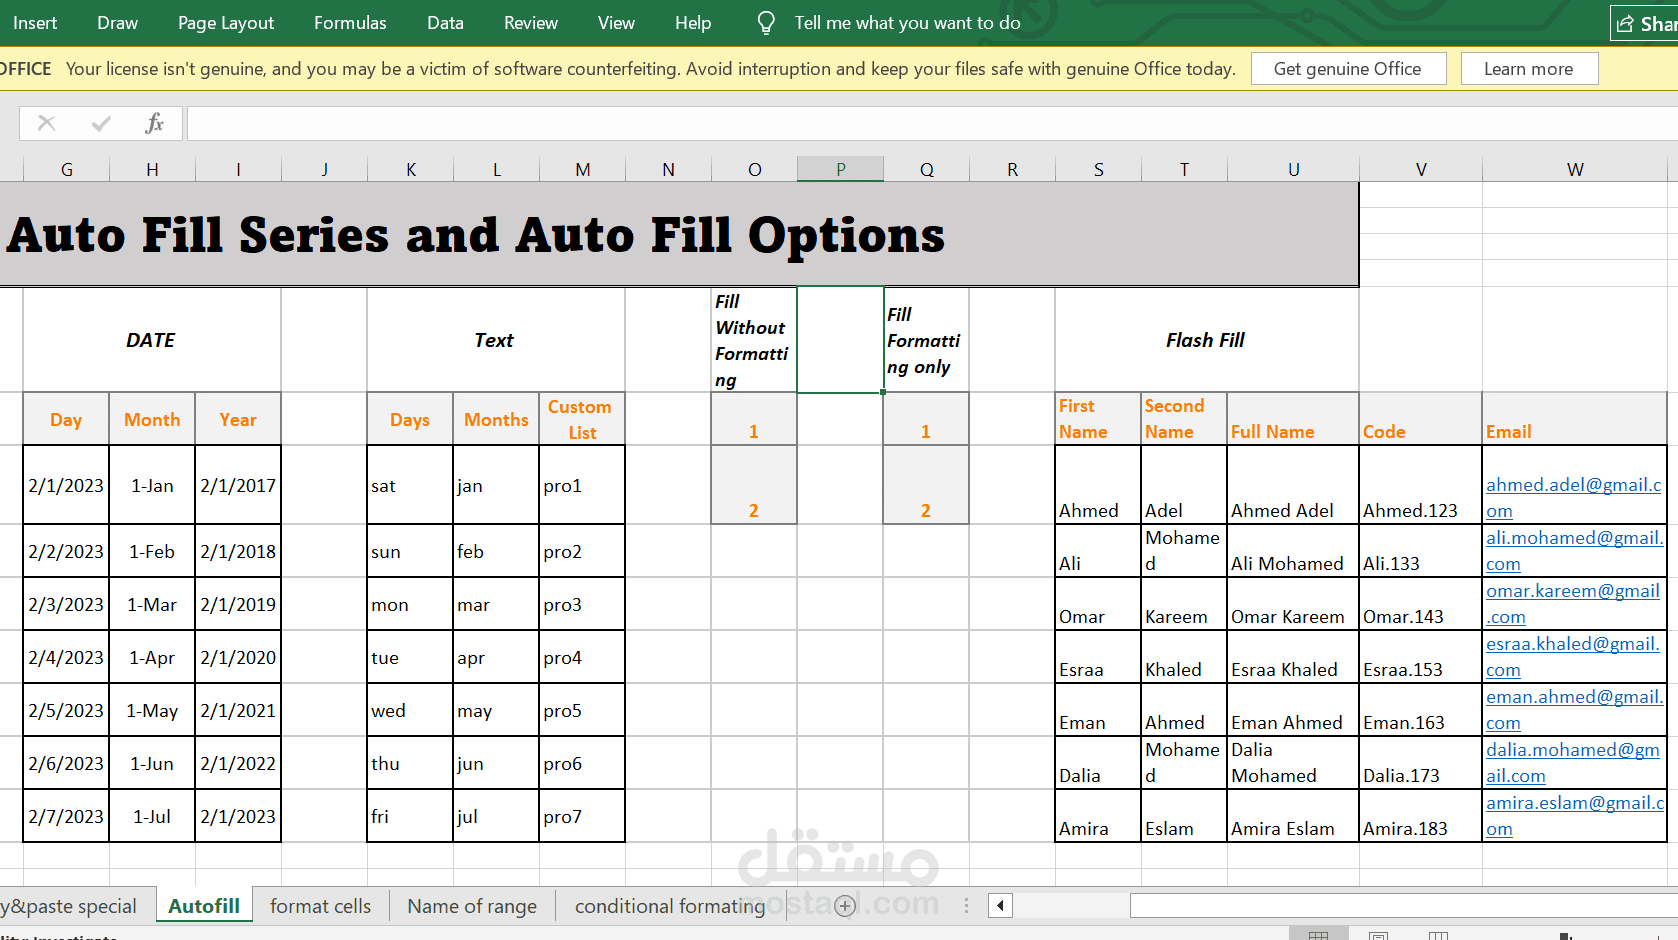Select the first name cell 'Esraa'

click(1098, 657)
